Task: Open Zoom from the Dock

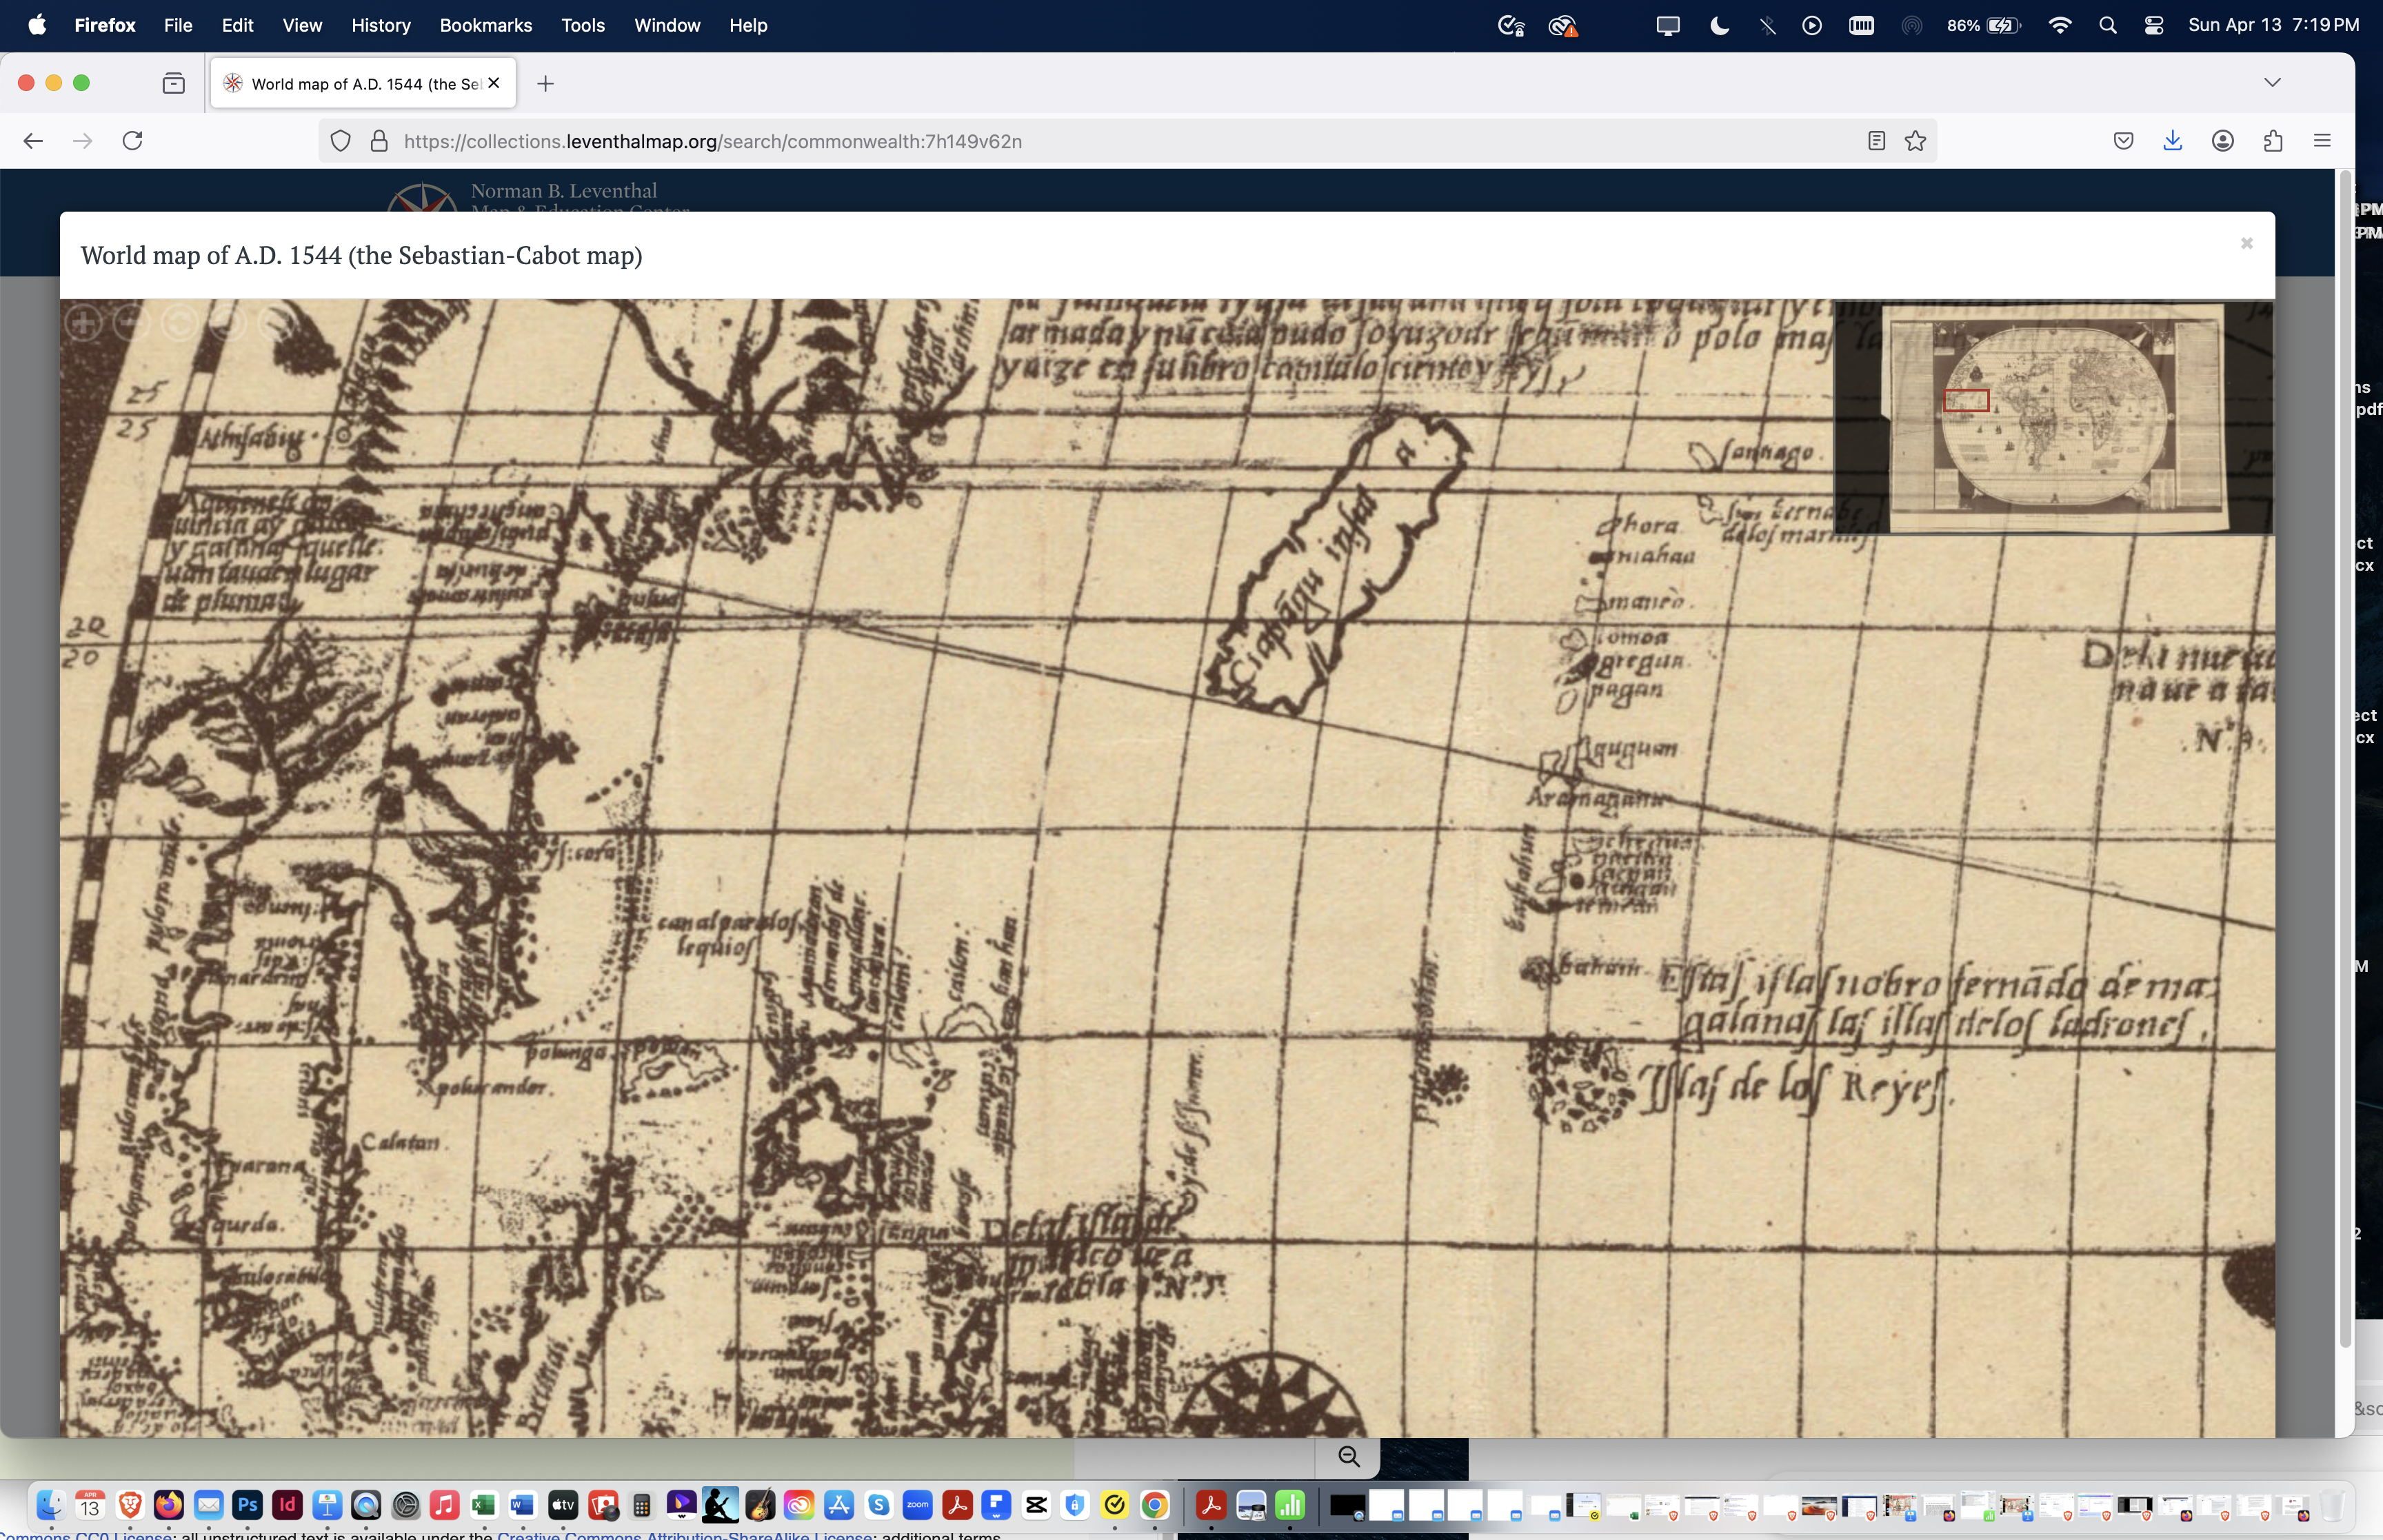Action: (918, 1504)
